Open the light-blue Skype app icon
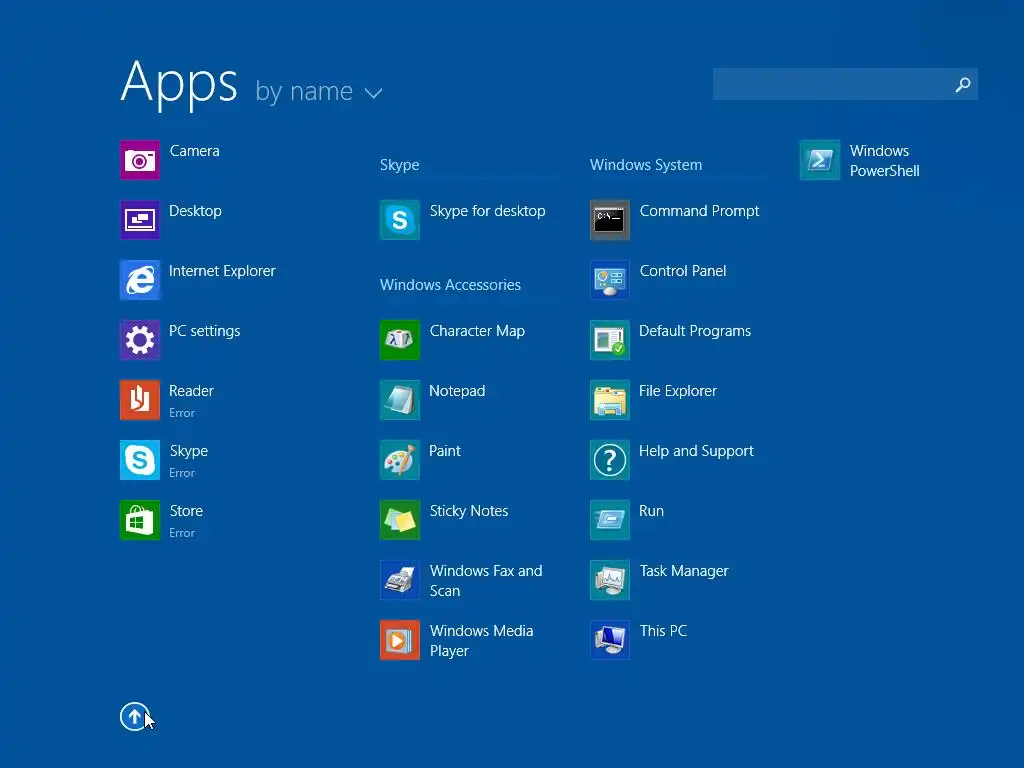Image resolution: width=1024 pixels, height=768 pixels. click(140, 460)
